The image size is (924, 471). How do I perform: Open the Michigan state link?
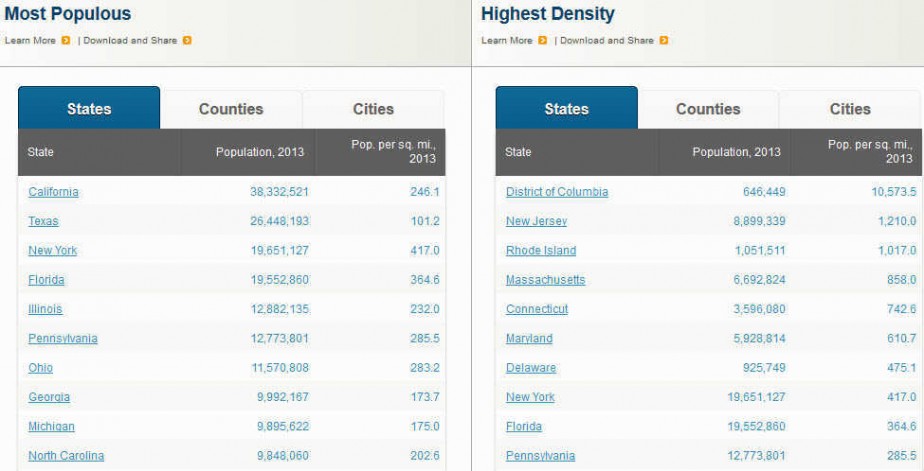51,426
